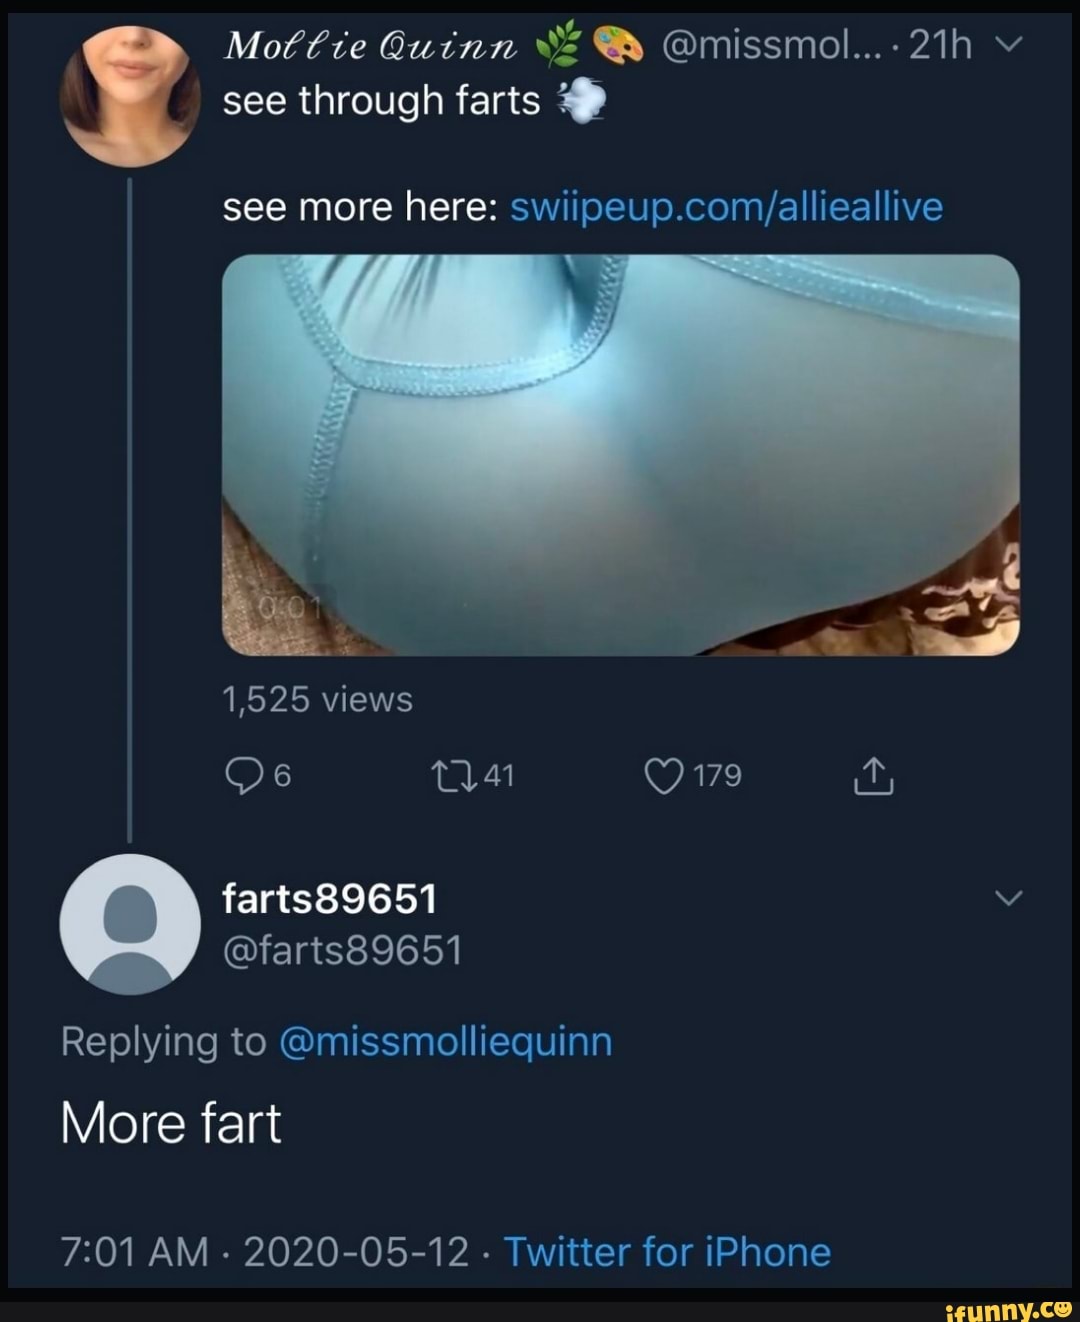Open the chevron menu on farts89651's reply
The height and width of the screenshot is (1322, 1080).
click(1010, 898)
